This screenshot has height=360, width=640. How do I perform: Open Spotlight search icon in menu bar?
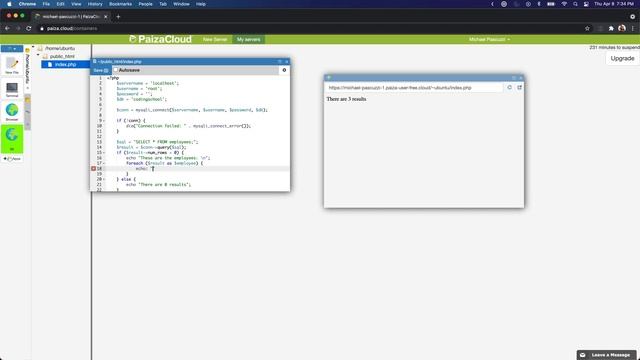pos(575,4)
